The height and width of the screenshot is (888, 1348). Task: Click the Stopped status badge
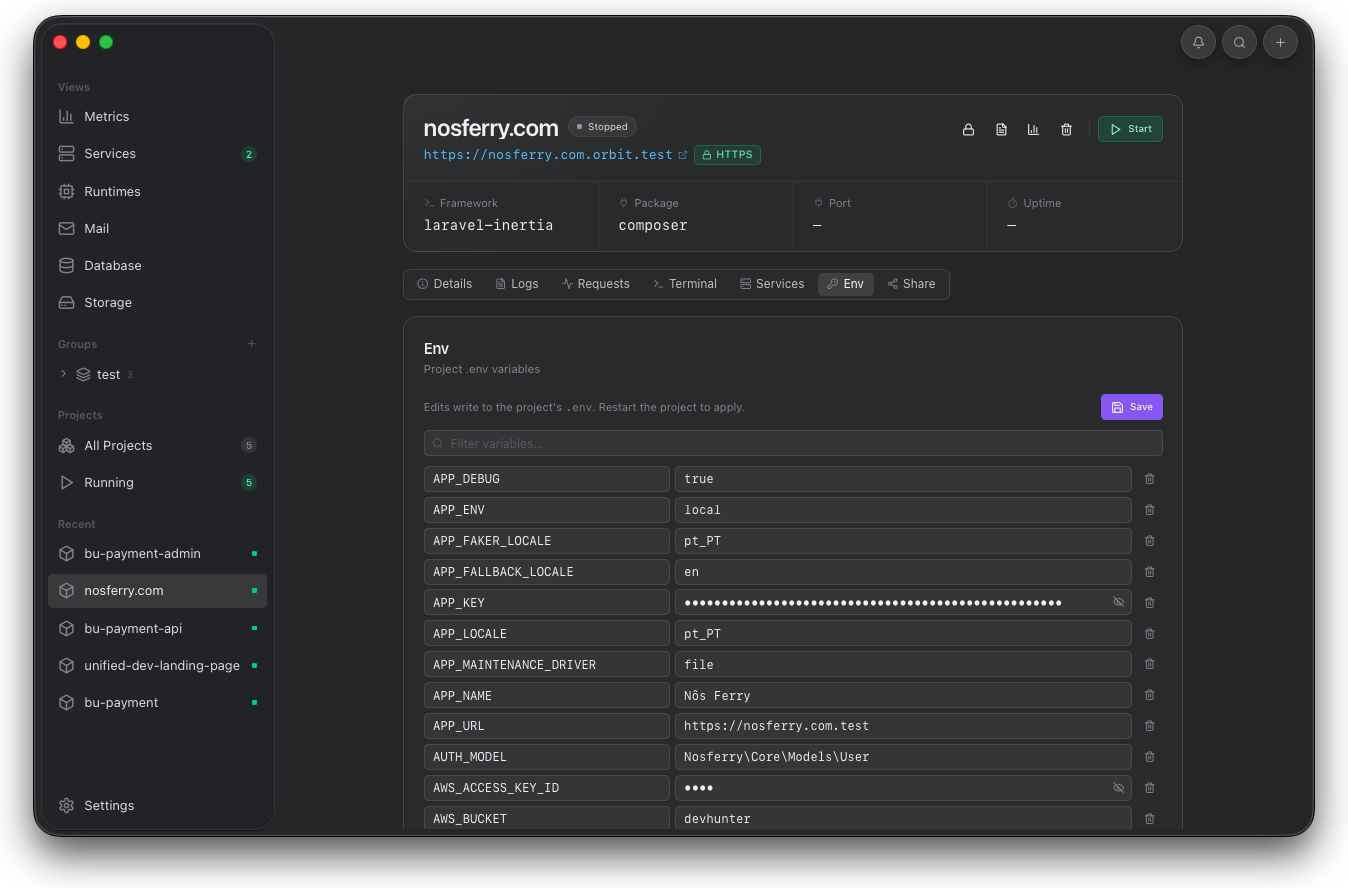602,127
